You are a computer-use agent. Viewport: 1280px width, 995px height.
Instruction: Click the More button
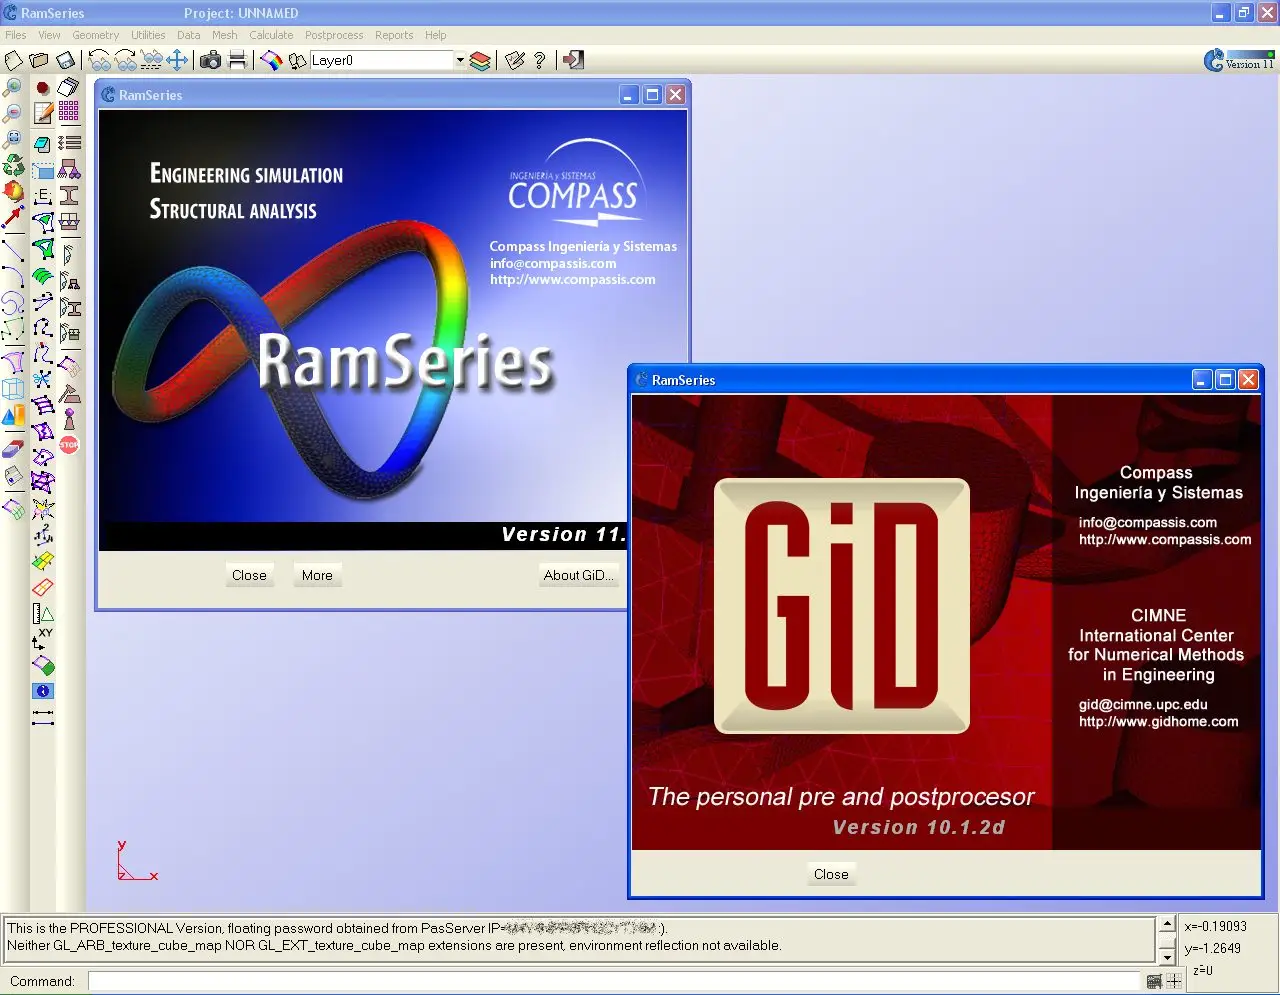317,575
